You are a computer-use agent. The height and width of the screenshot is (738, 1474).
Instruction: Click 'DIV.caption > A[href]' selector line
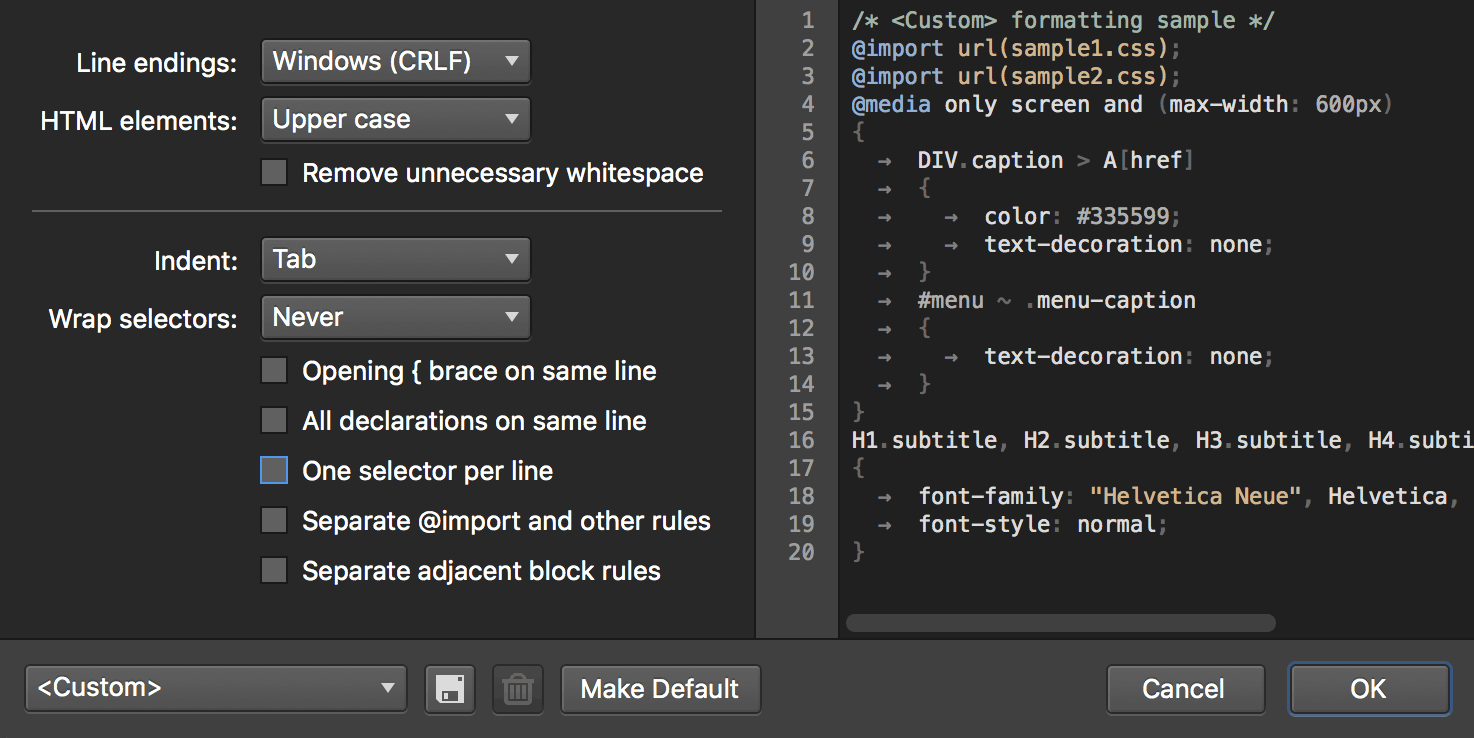(x=1056, y=160)
